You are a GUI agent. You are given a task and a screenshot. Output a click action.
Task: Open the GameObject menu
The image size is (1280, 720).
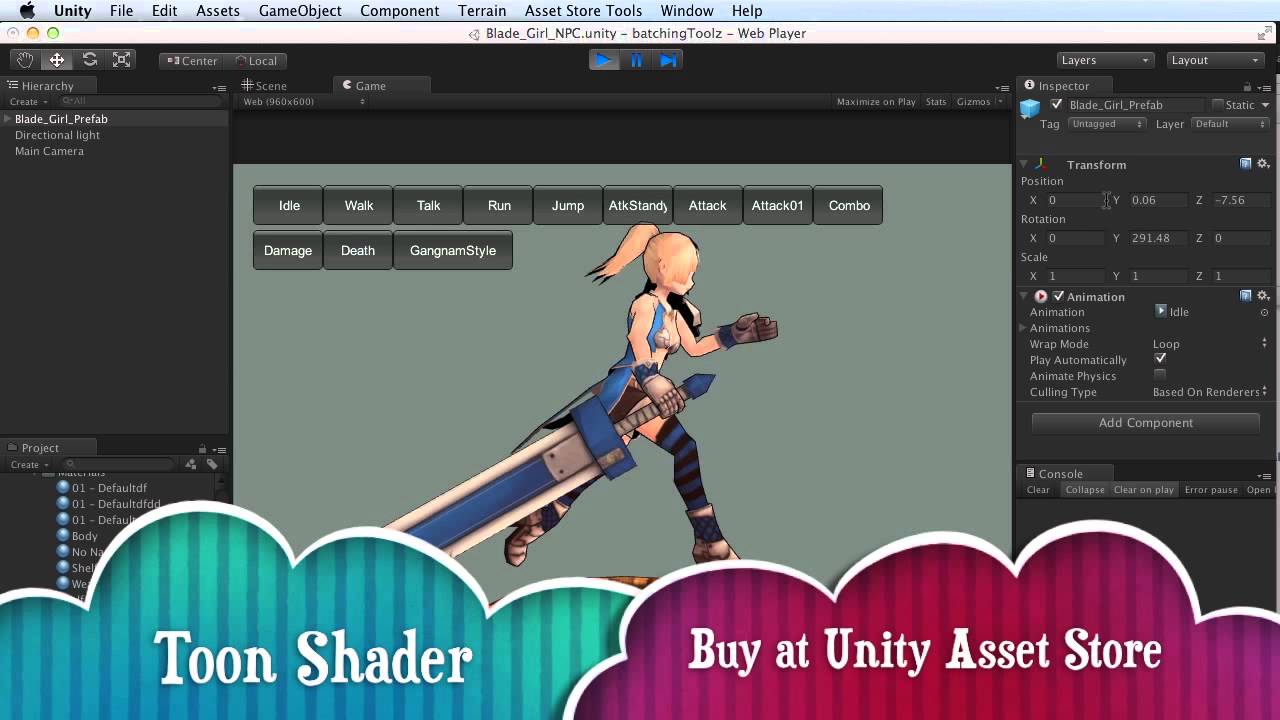(300, 10)
